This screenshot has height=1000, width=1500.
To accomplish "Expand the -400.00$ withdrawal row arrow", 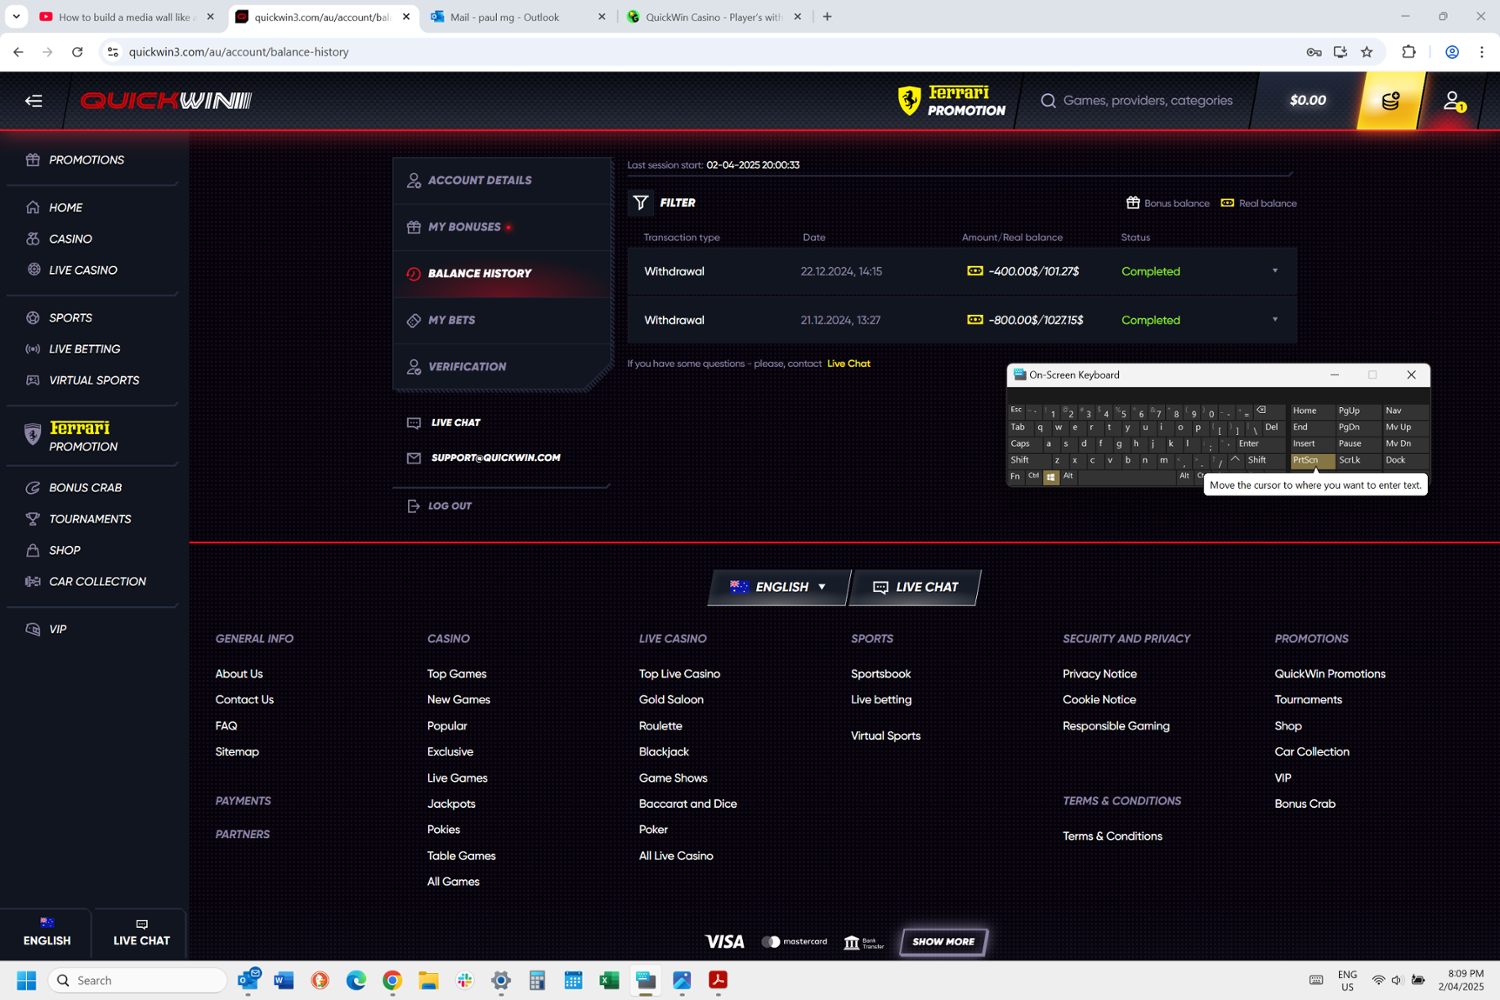I will click(1275, 271).
